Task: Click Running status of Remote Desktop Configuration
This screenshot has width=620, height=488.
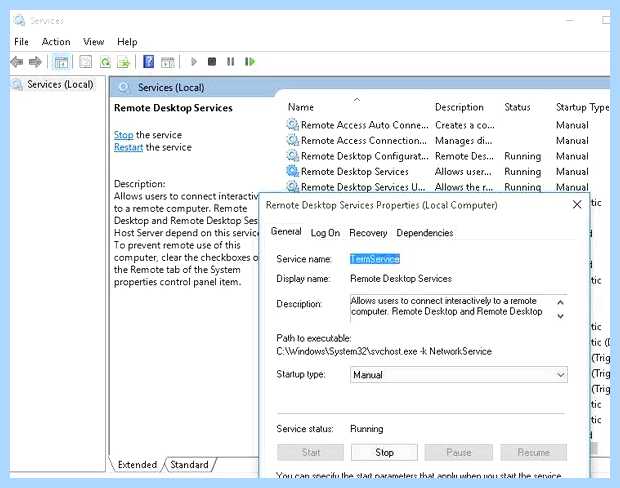Action: pyautogui.click(x=522, y=156)
